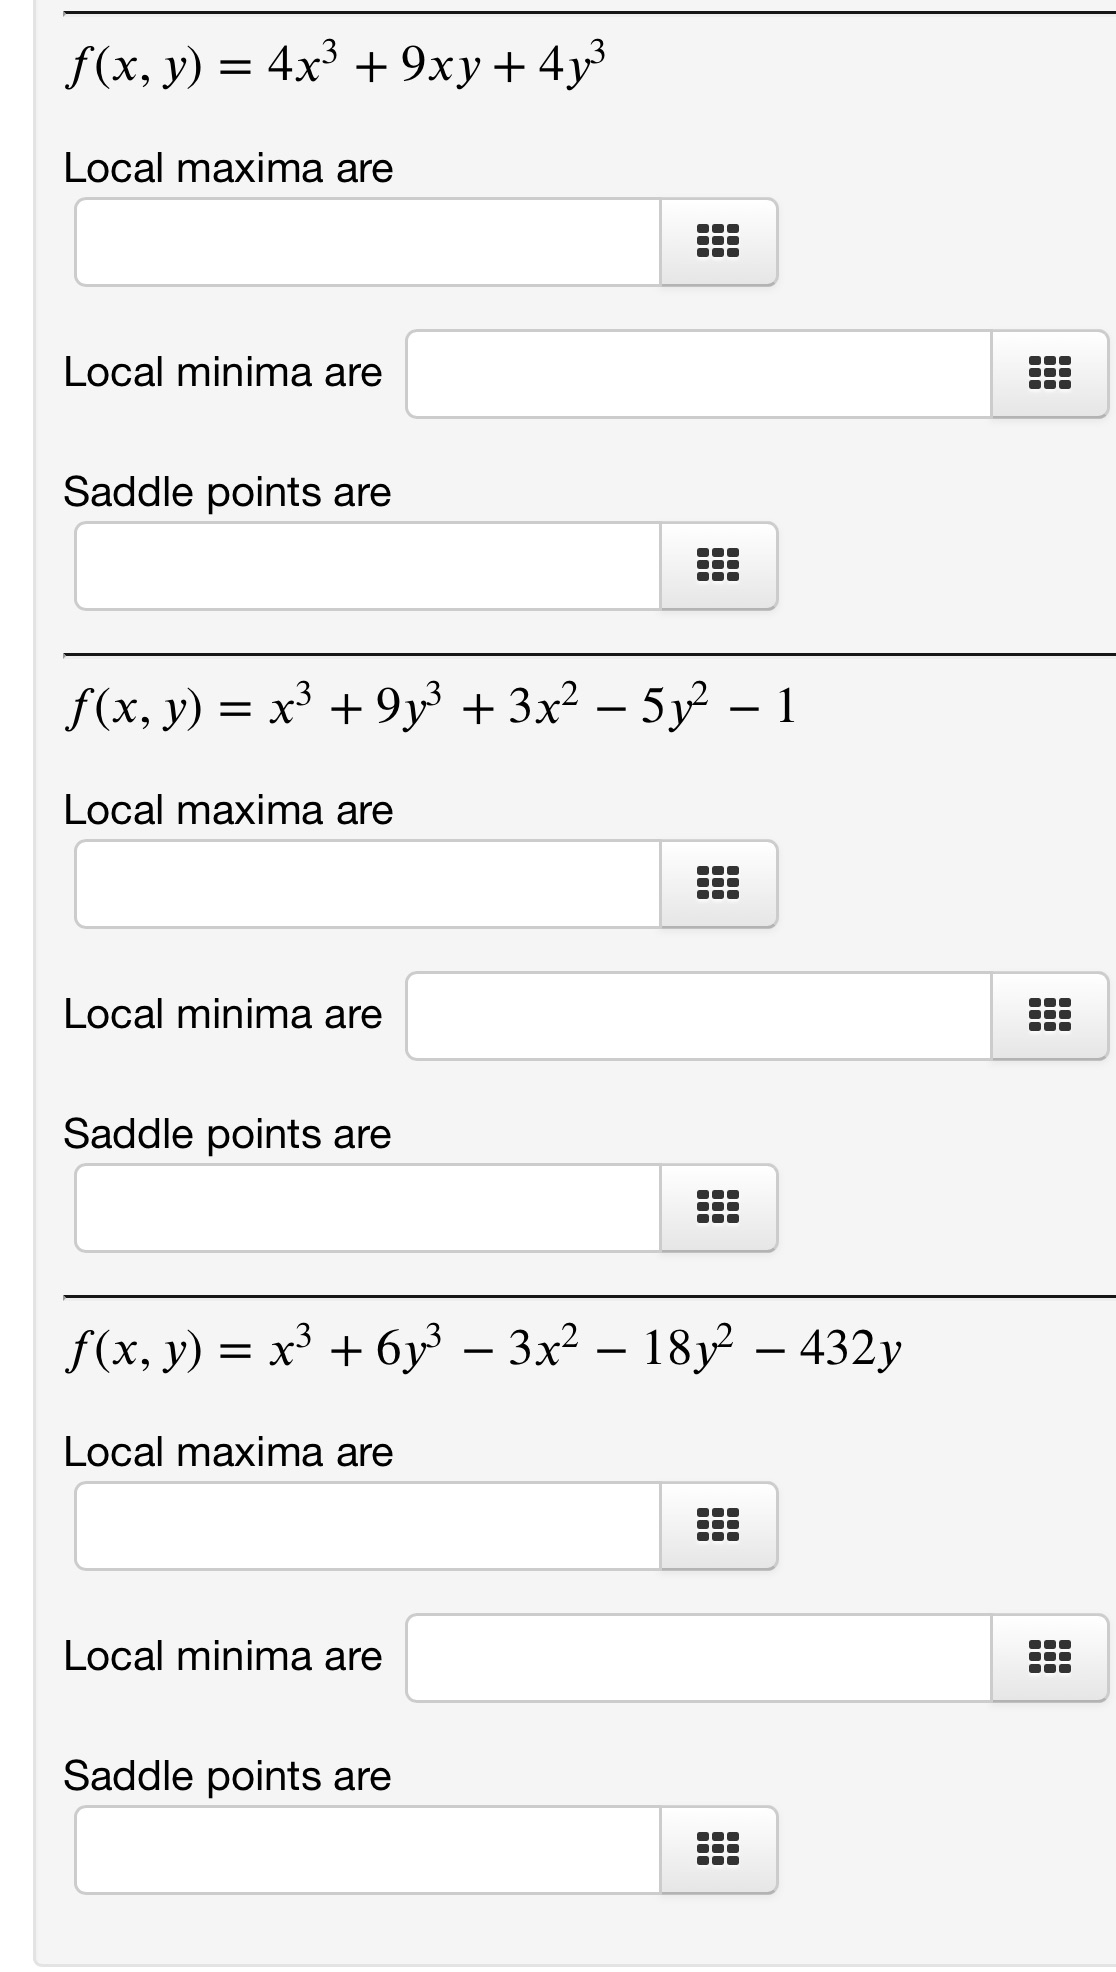Image resolution: width=1116 pixels, height=1972 pixels.
Task: Open keypad for first function's local minima field
Action: click(1049, 374)
